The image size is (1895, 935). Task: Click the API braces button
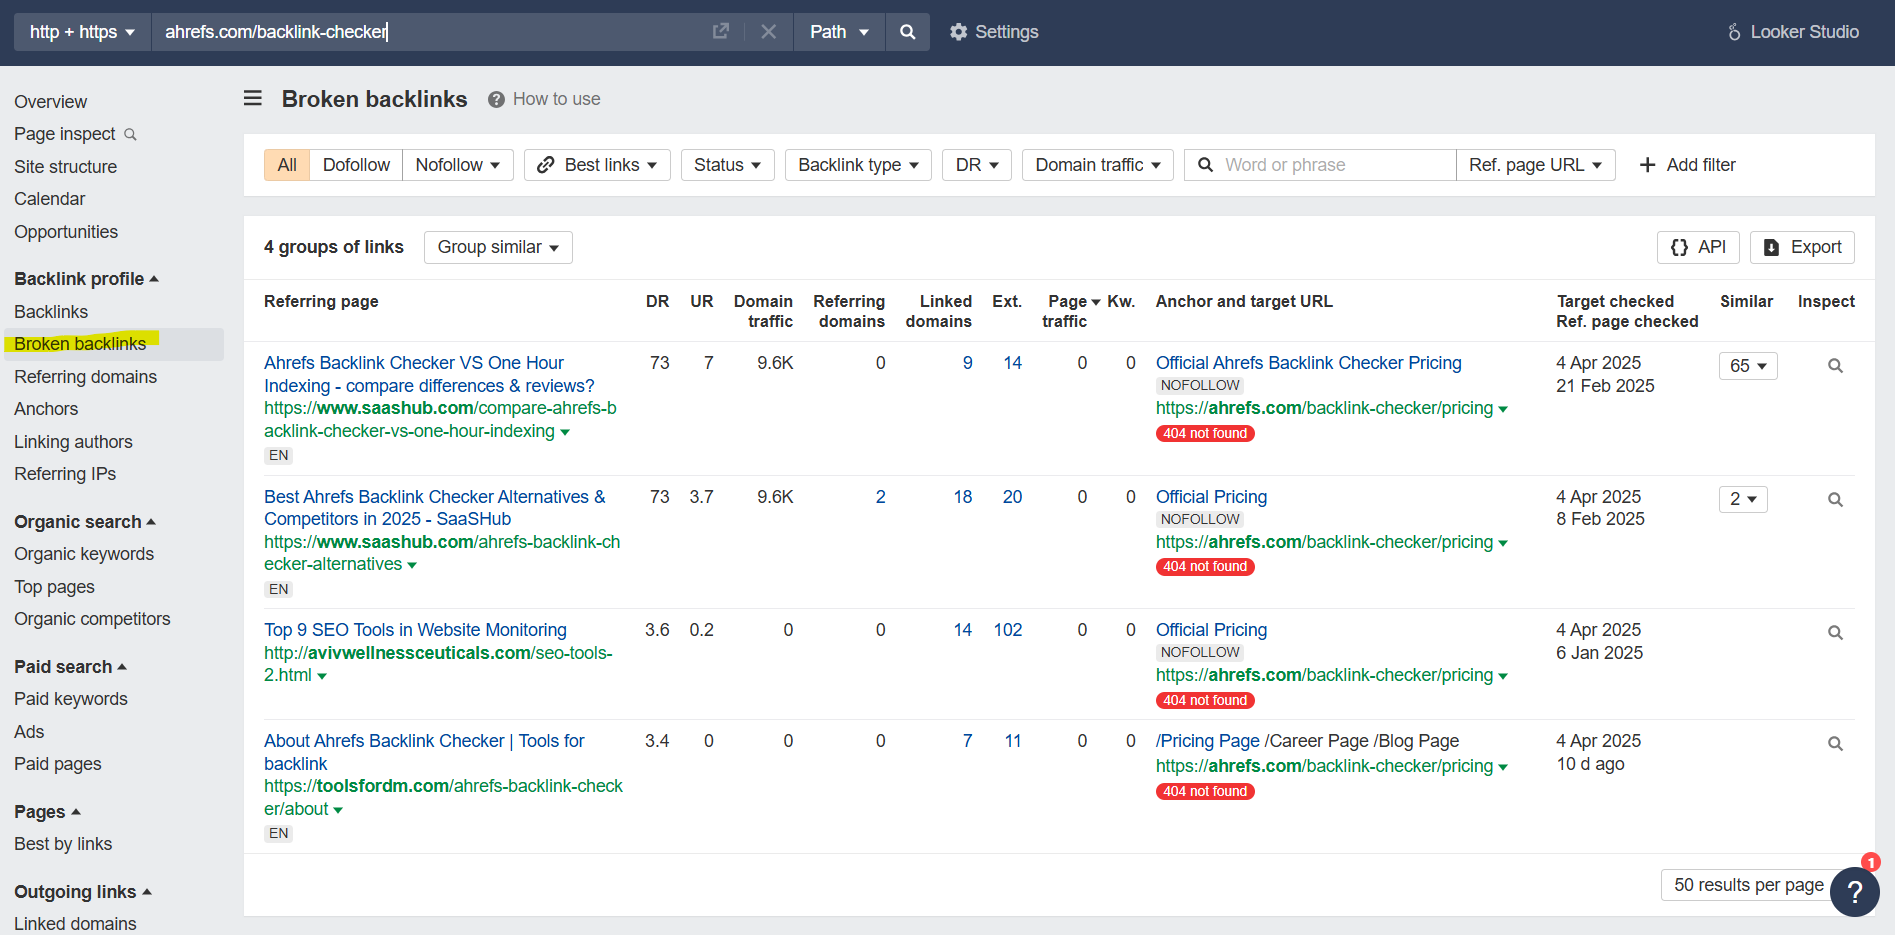point(1698,247)
